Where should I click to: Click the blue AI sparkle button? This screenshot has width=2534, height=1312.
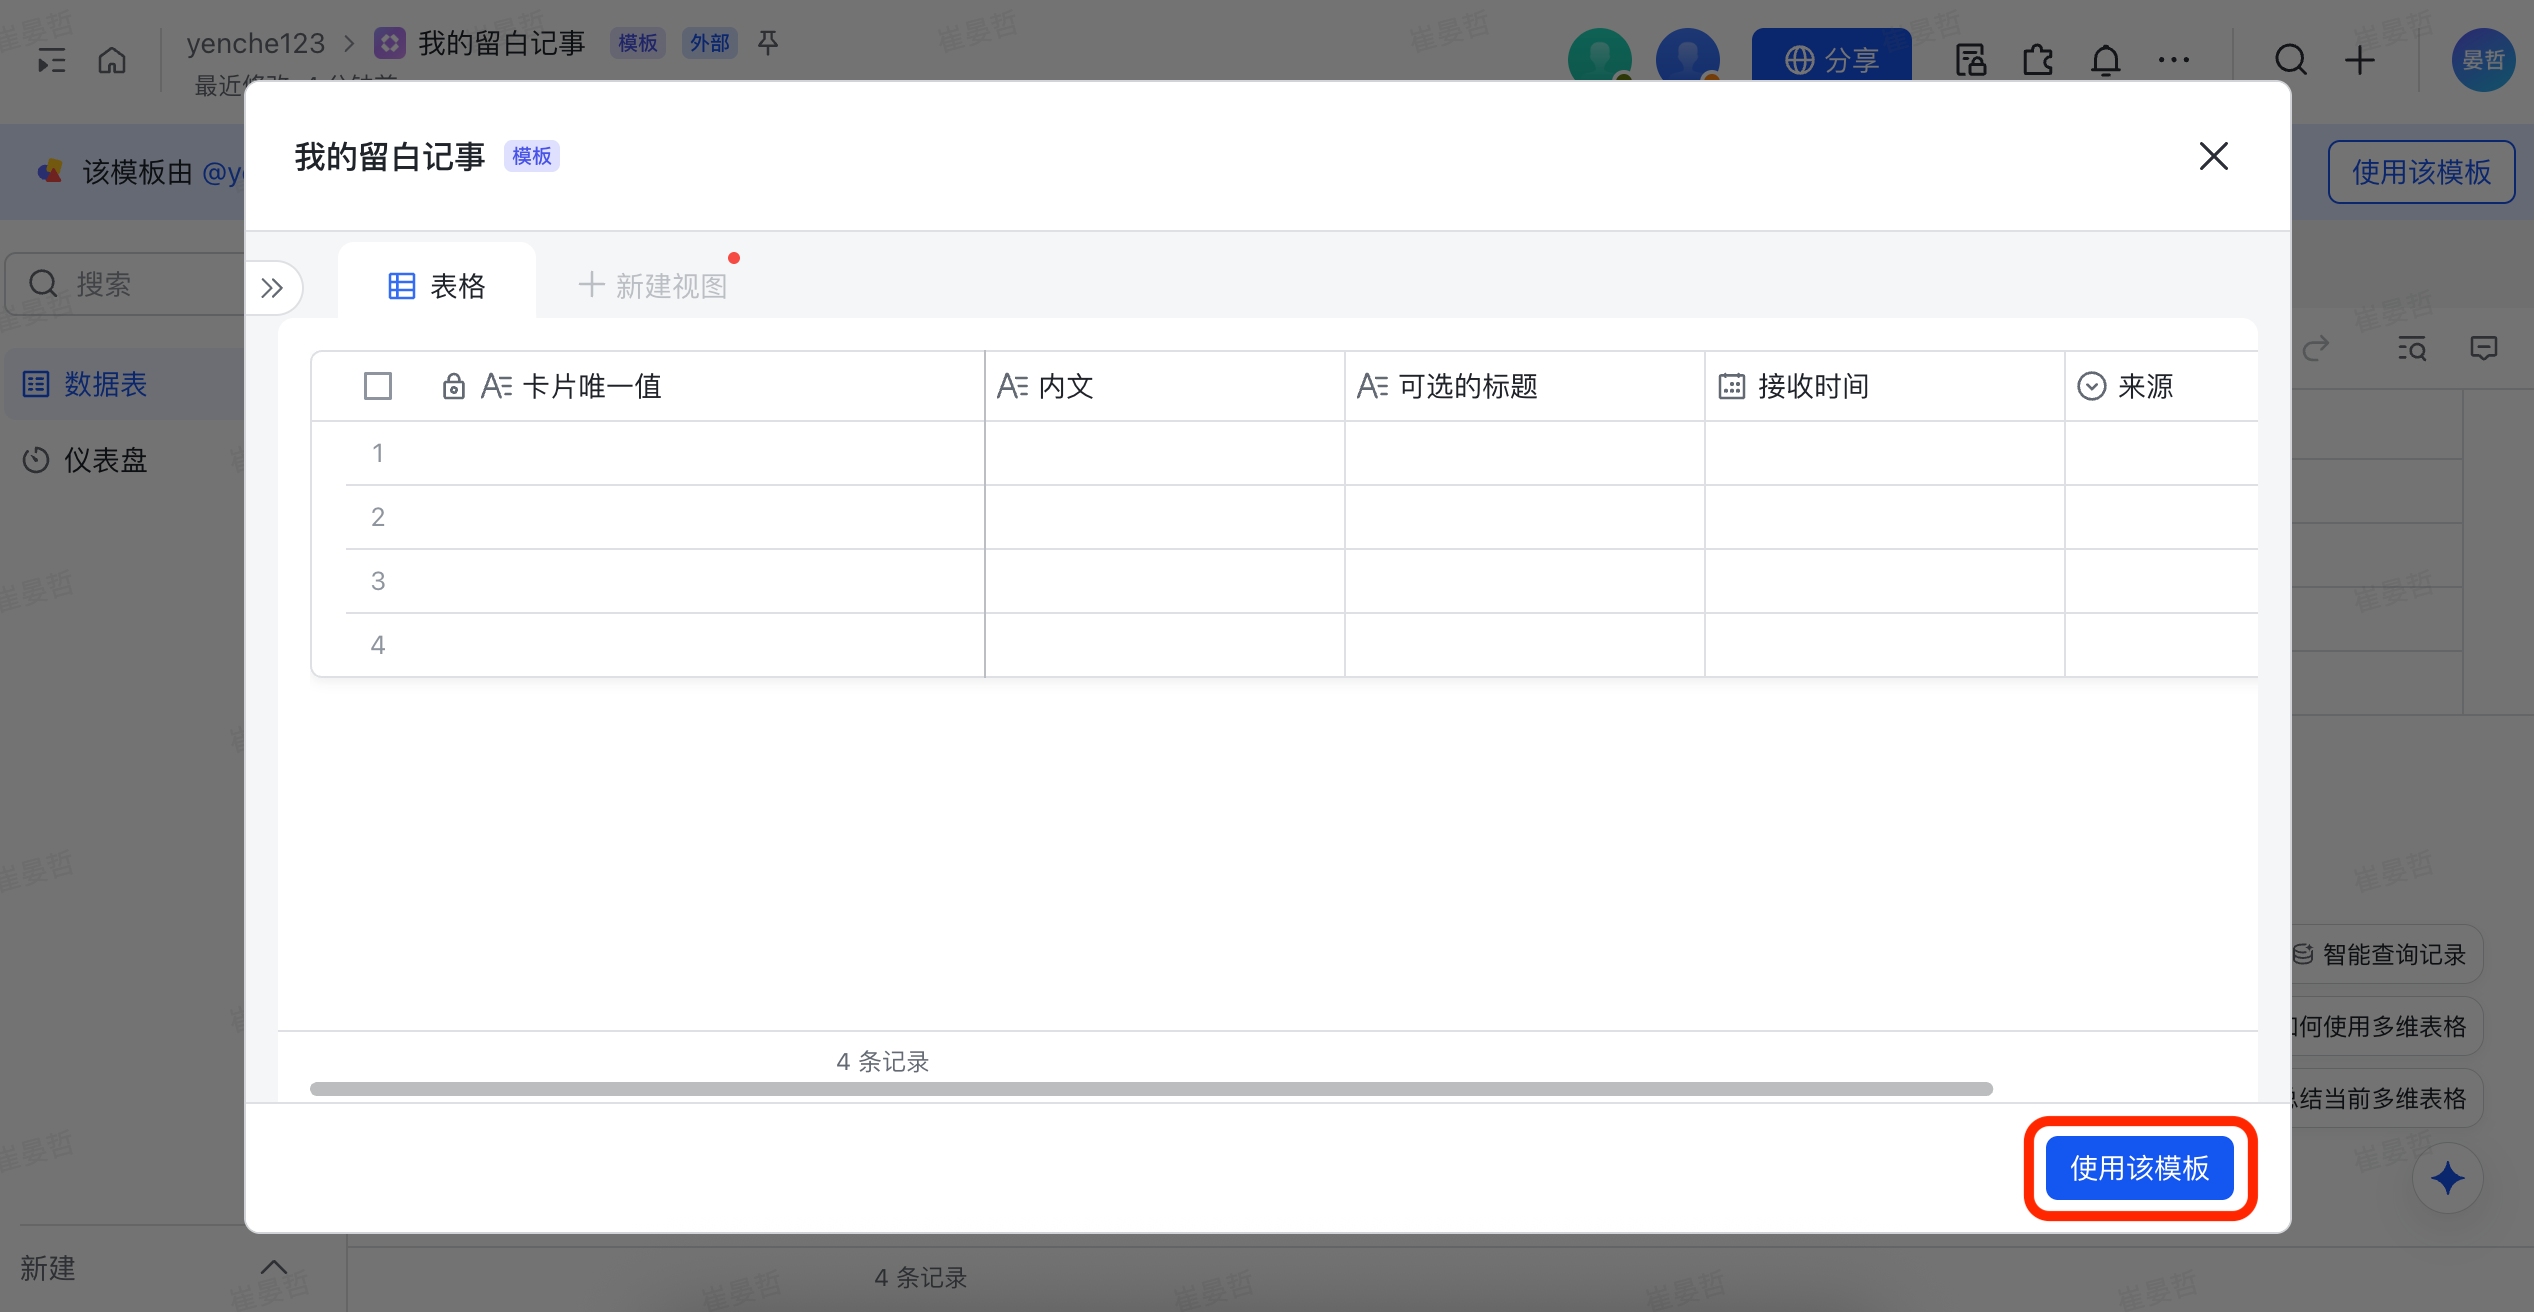pos(2447,1178)
